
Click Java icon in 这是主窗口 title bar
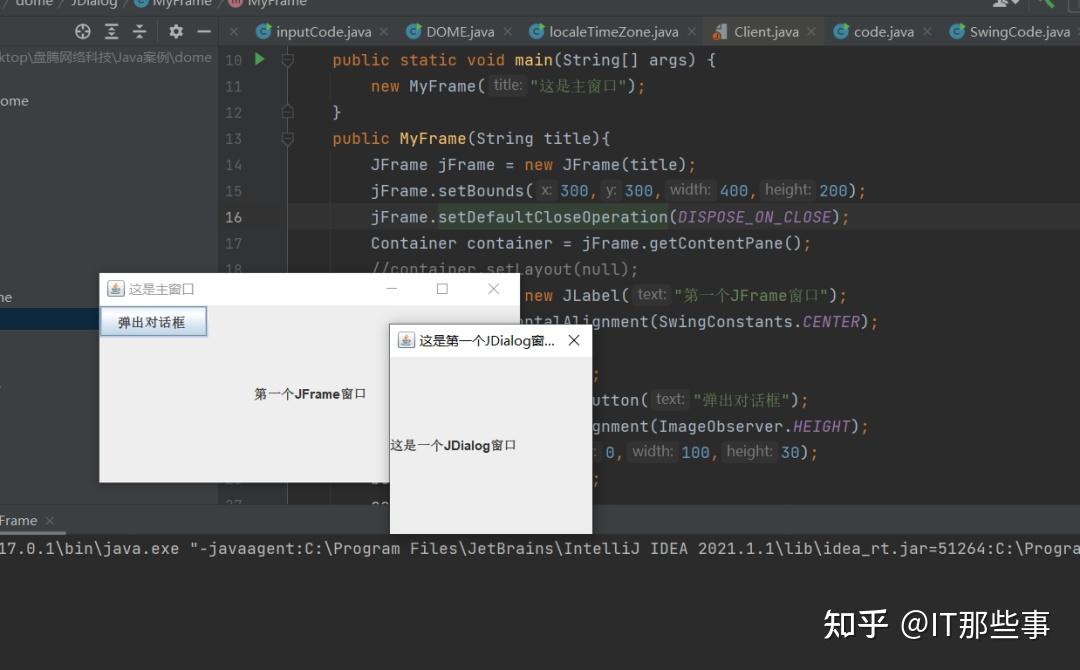pyautogui.click(x=116, y=289)
